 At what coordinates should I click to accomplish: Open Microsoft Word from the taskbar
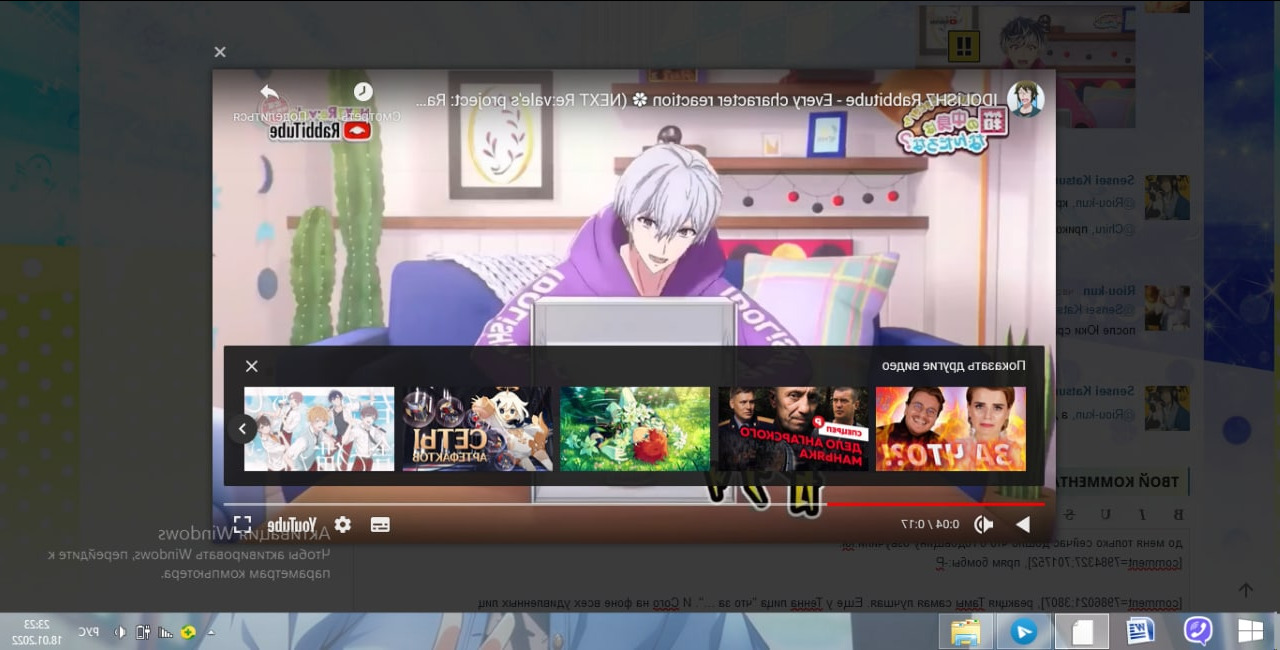(1140, 631)
